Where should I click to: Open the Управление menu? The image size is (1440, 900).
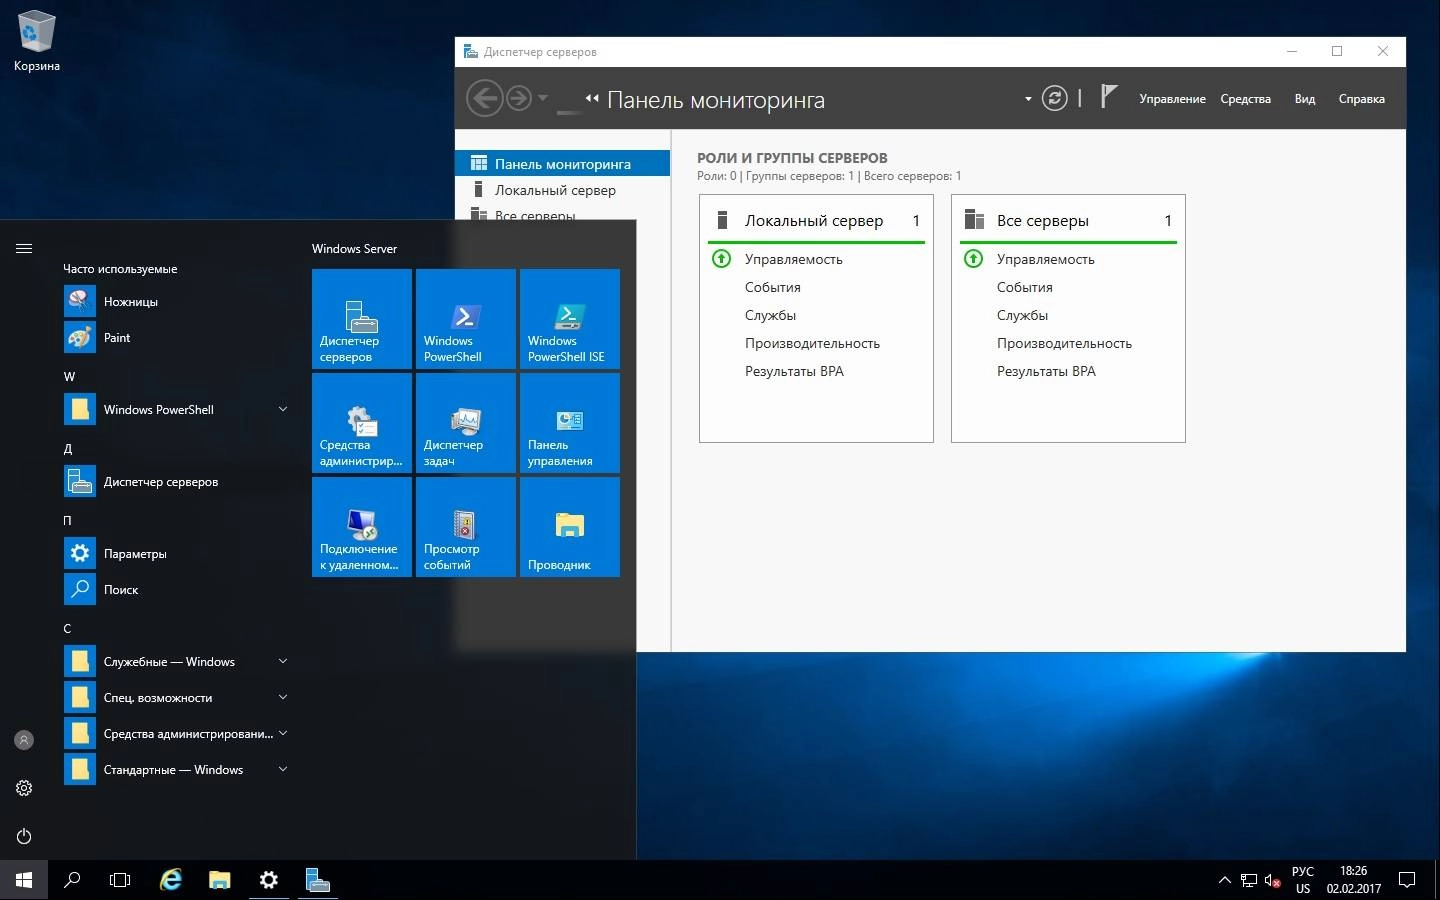1172,99
